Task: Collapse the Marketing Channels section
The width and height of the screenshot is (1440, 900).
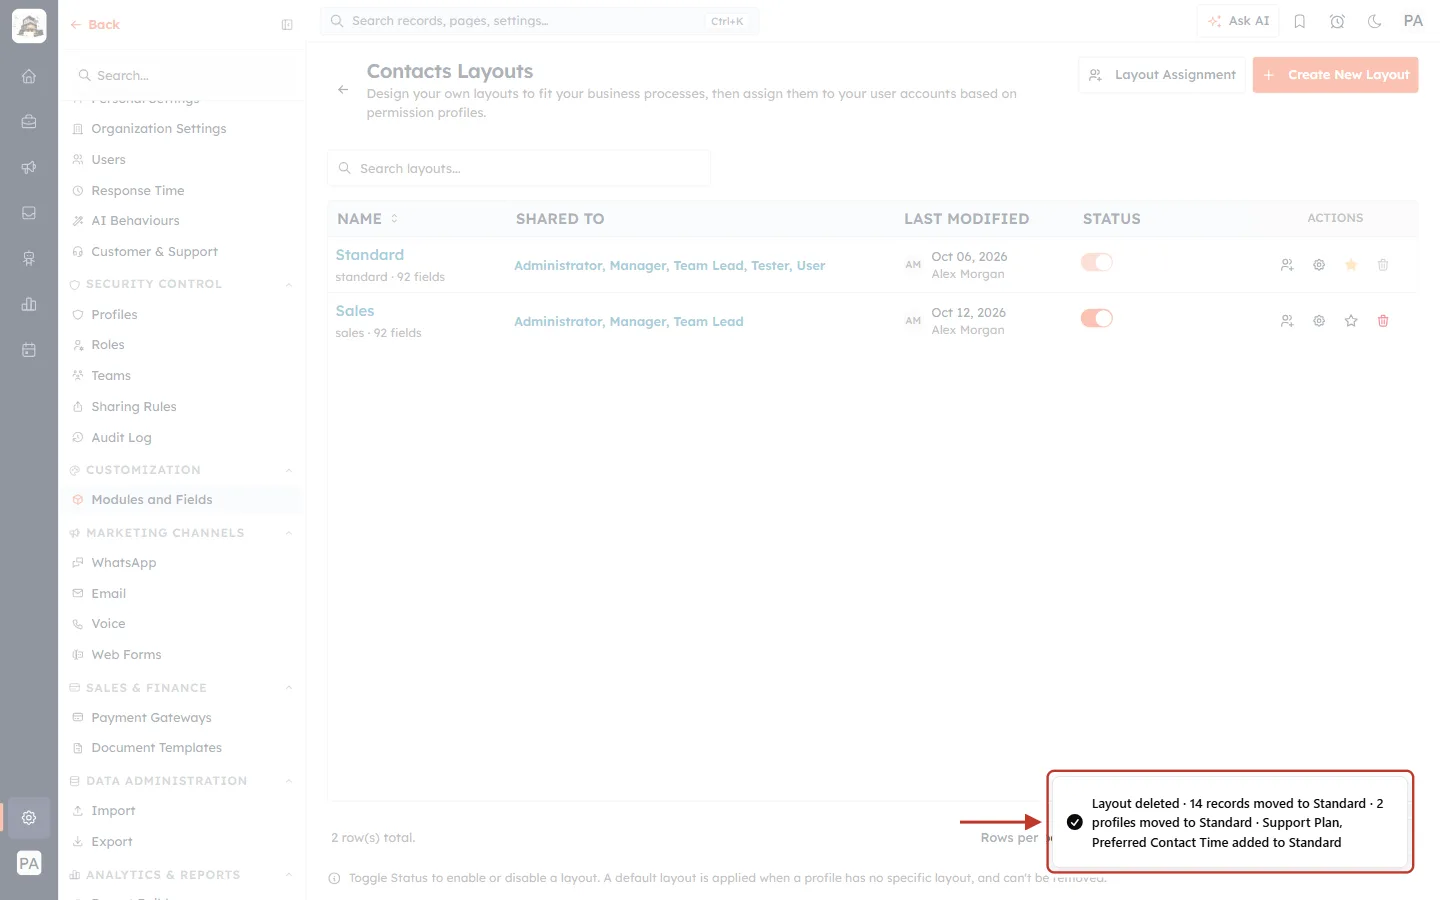Action: point(289,534)
